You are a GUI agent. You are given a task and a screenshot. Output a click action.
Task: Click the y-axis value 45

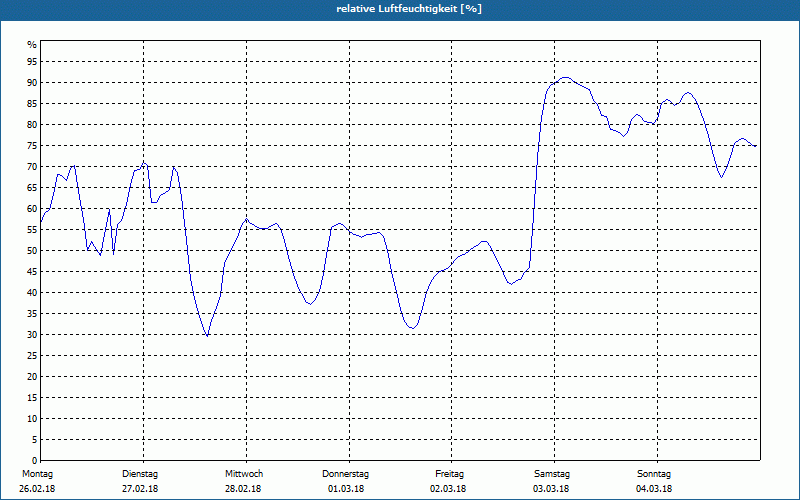(x=32, y=271)
